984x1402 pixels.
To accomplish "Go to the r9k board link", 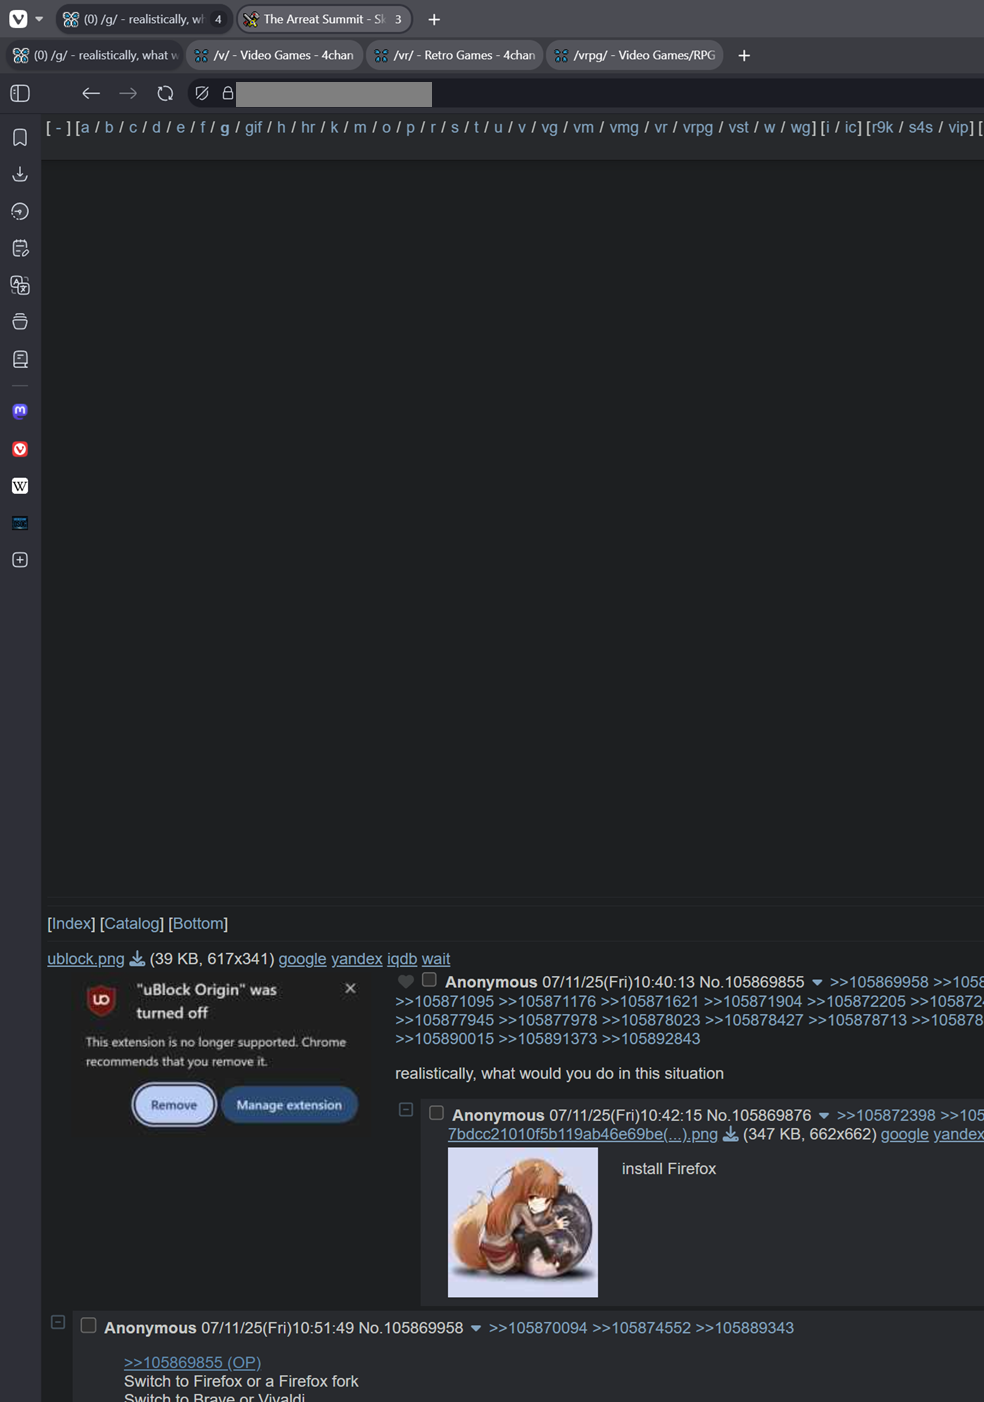I will pos(882,127).
